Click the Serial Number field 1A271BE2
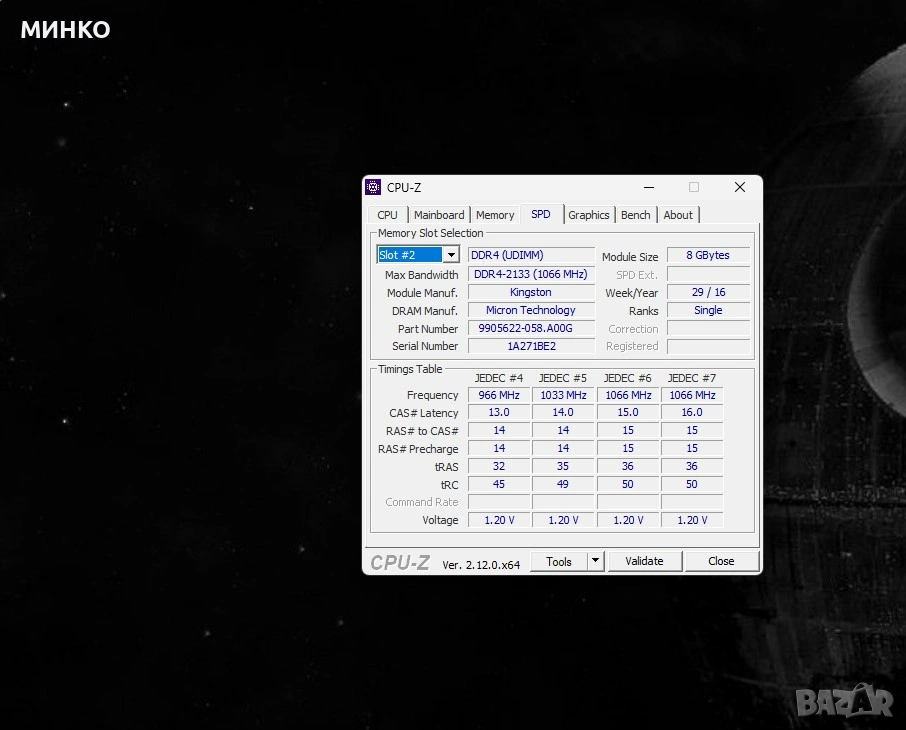Viewport: 906px width, 730px height. coord(531,346)
